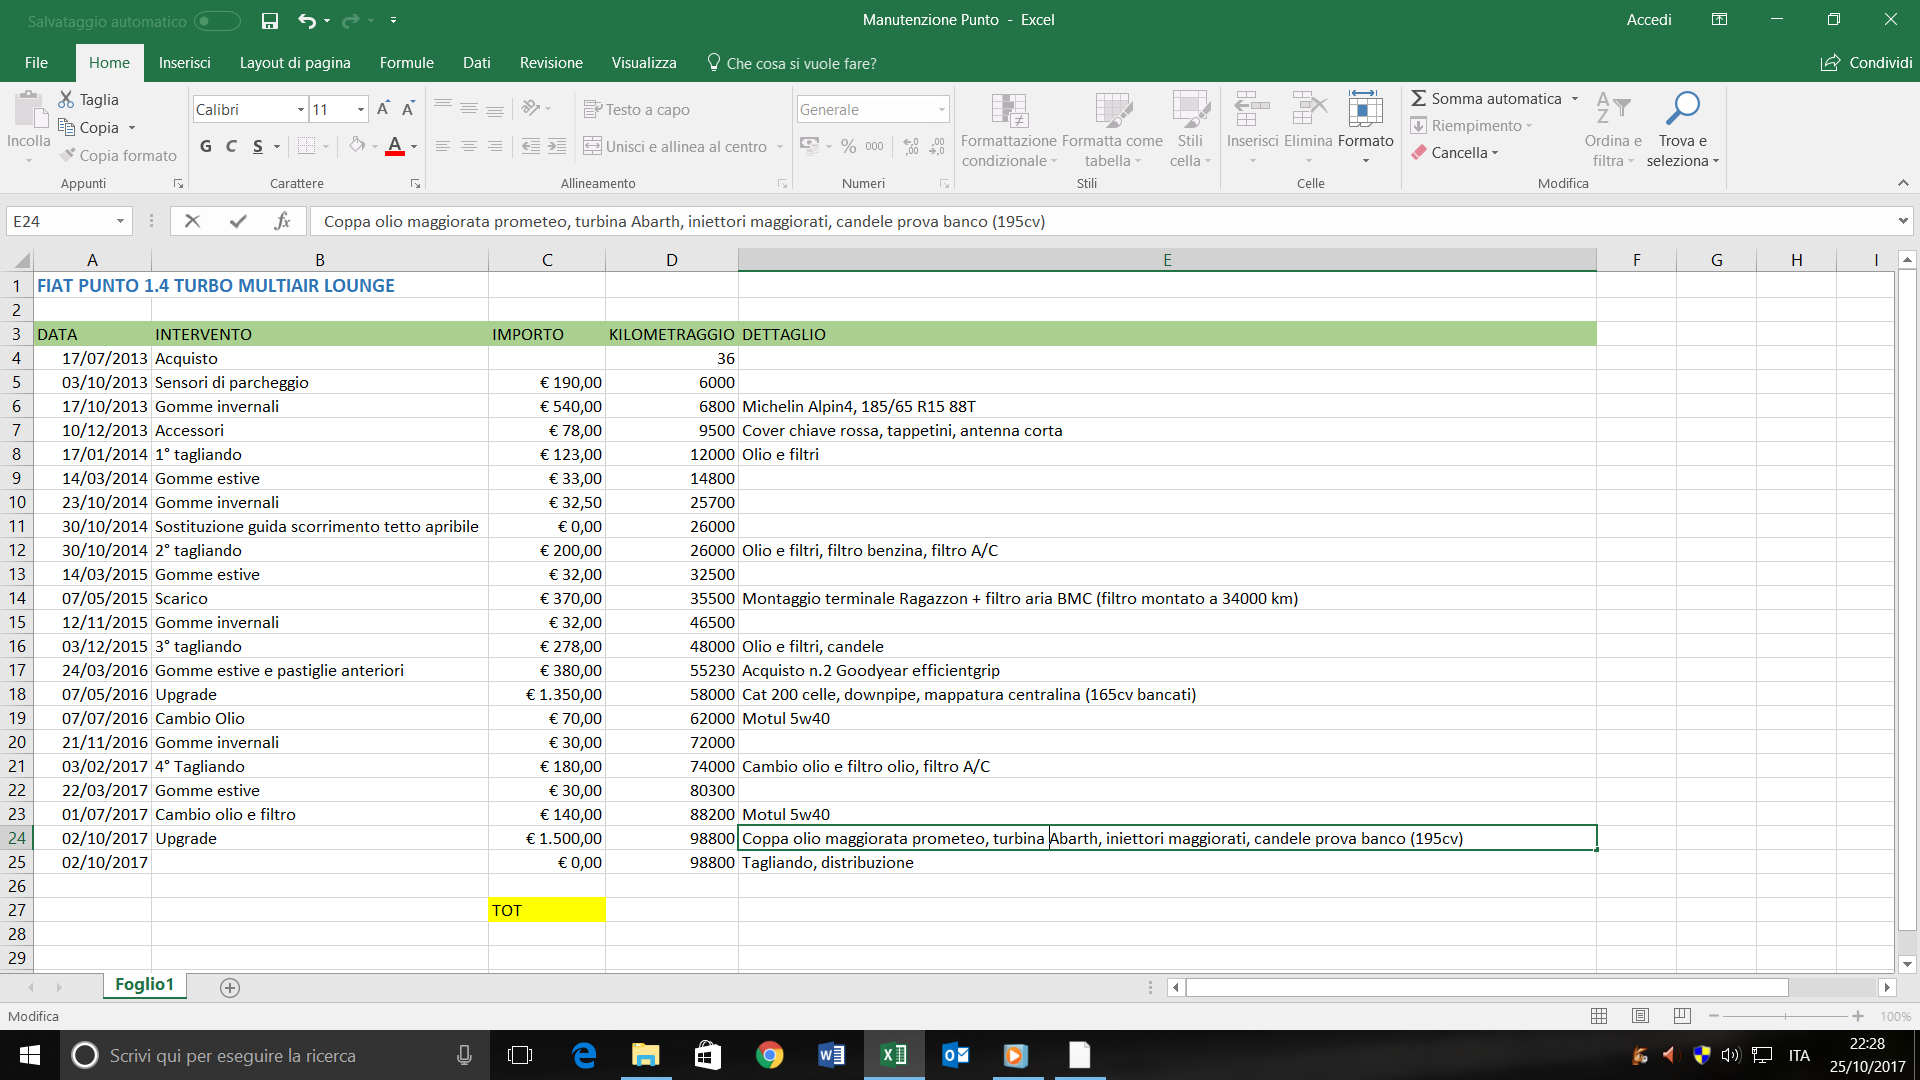Click the horizontal scrollbar
The width and height of the screenshot is (1920, 1080).
(x=1486, y=988)
